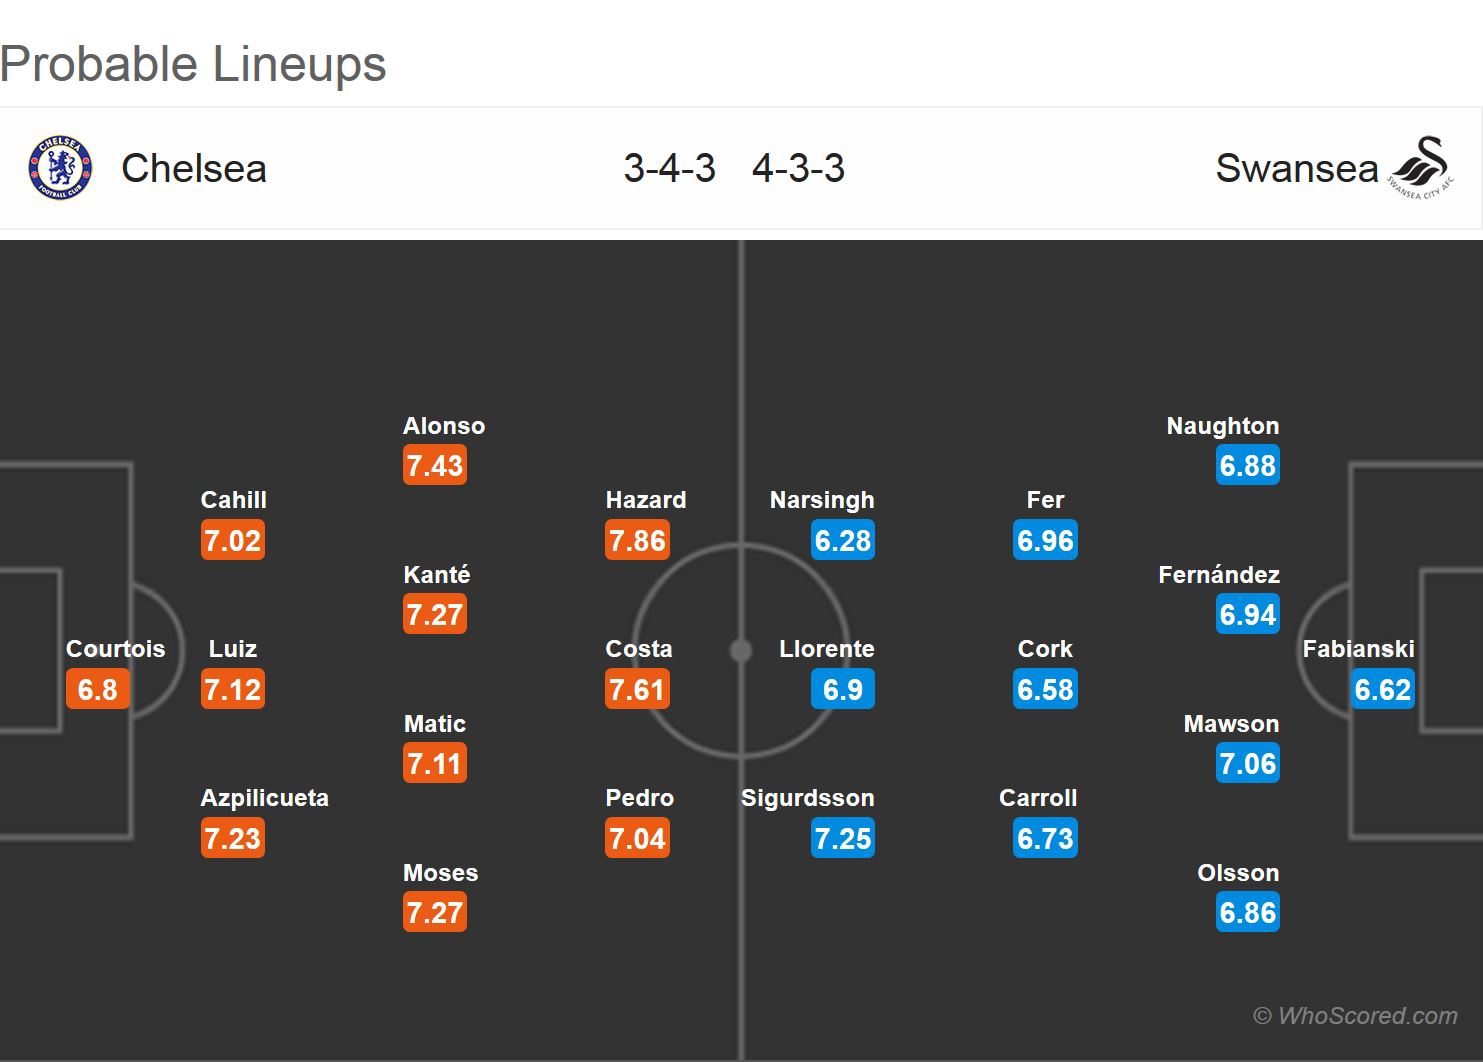
Task: Click player name Azpilicueta
Action: (264, 798)
